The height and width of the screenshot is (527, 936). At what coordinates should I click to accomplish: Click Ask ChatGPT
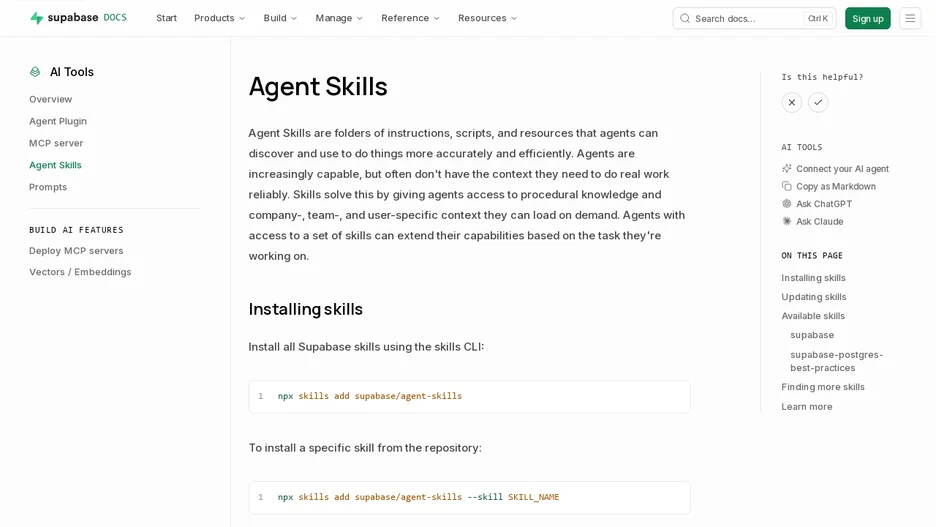(824, 204)
